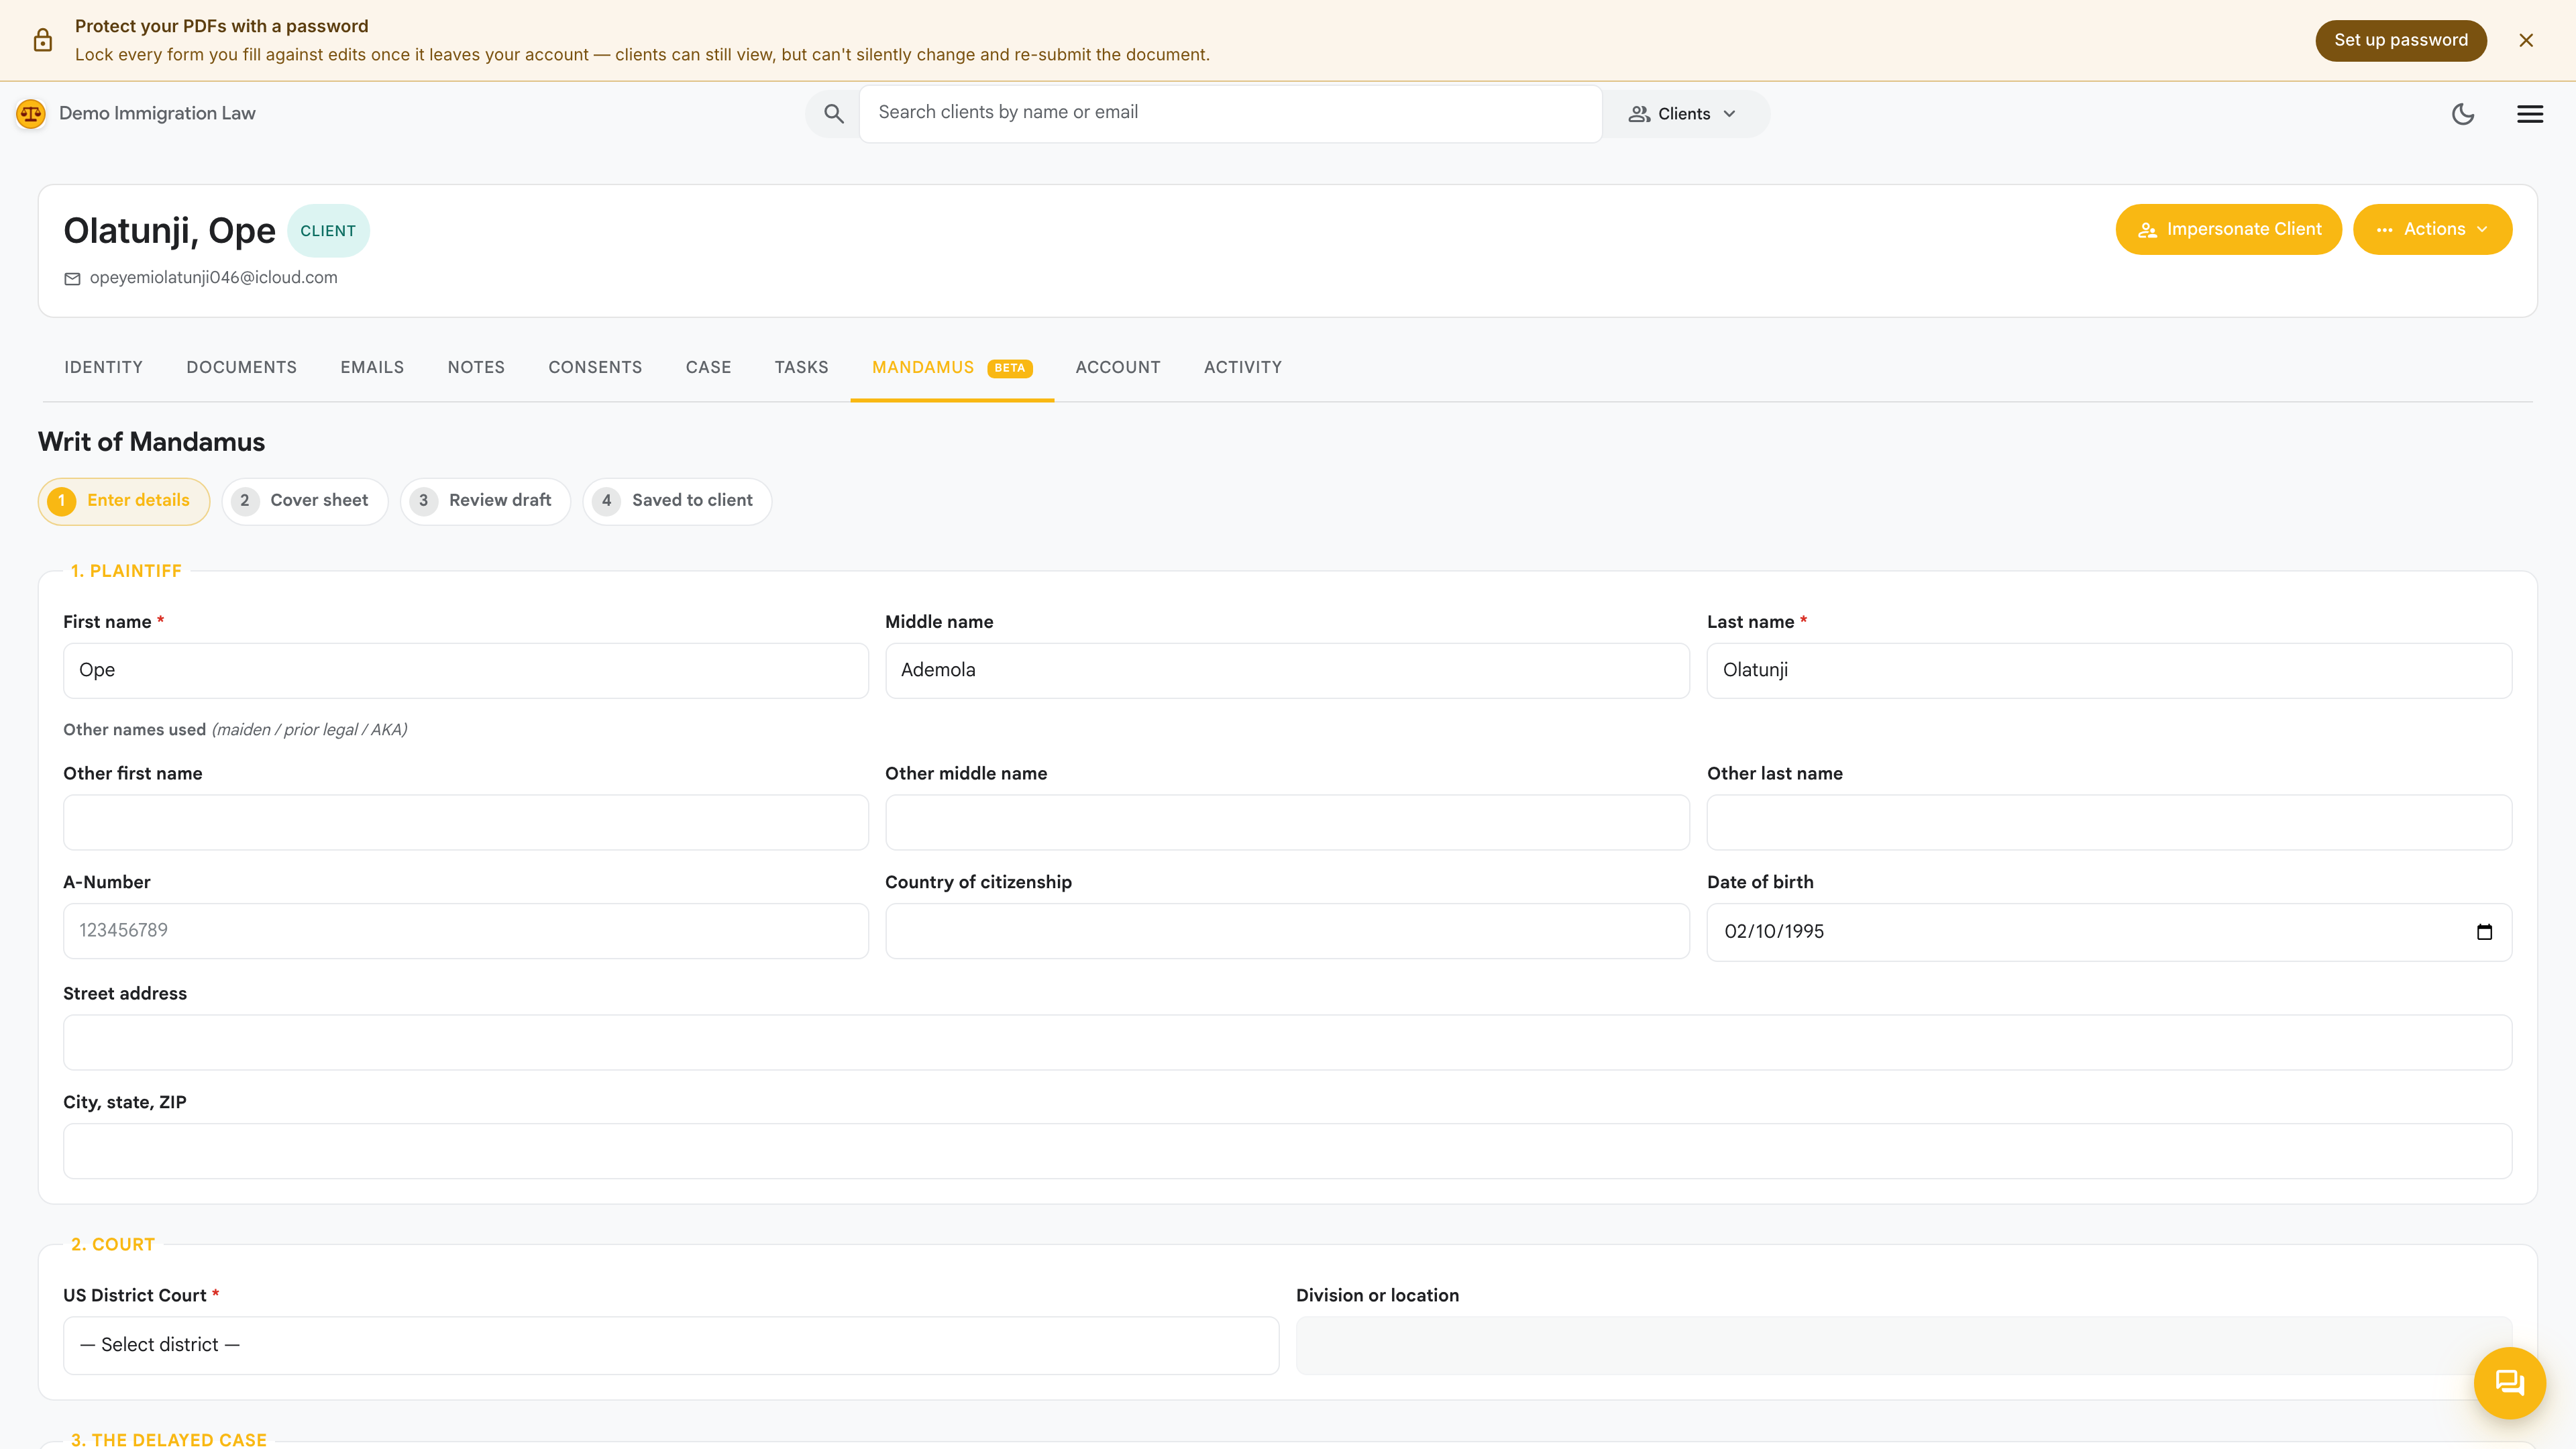Viewport: 2576px width, 1449px height.
Task: Go to step 3 Review draft
Action: pos(485,501)
